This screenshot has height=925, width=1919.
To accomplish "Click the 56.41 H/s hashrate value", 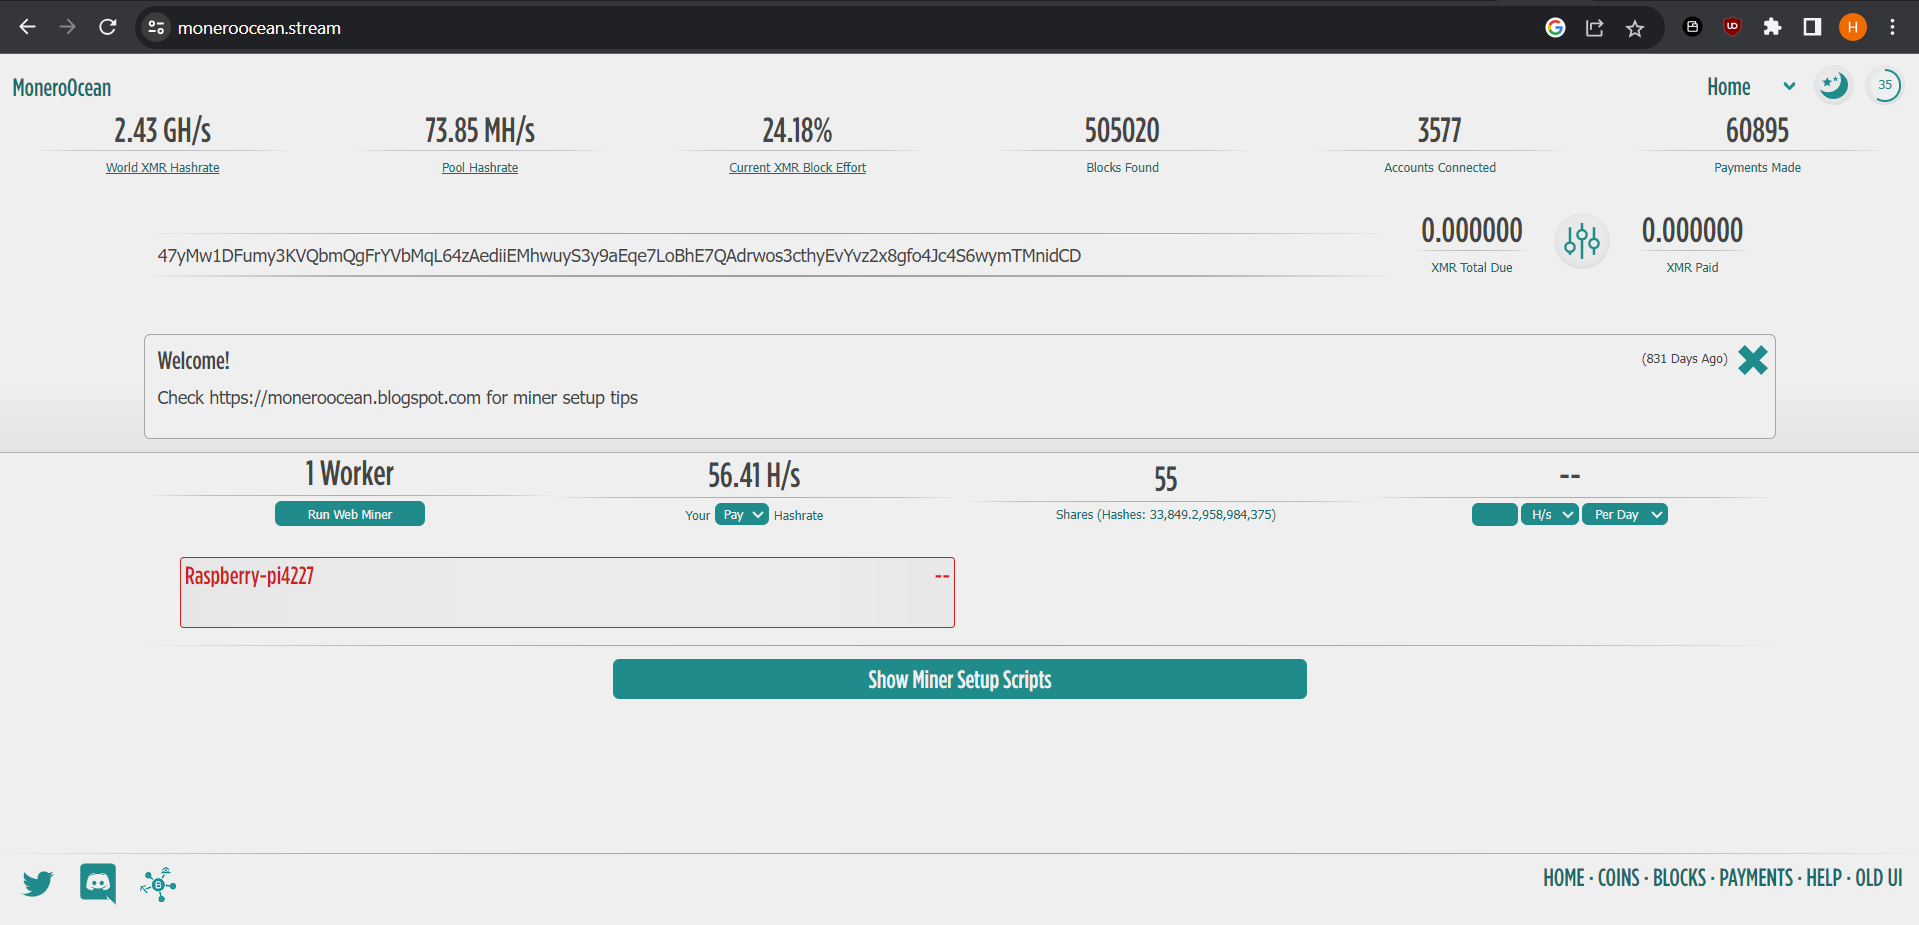I will coord(754,475).
